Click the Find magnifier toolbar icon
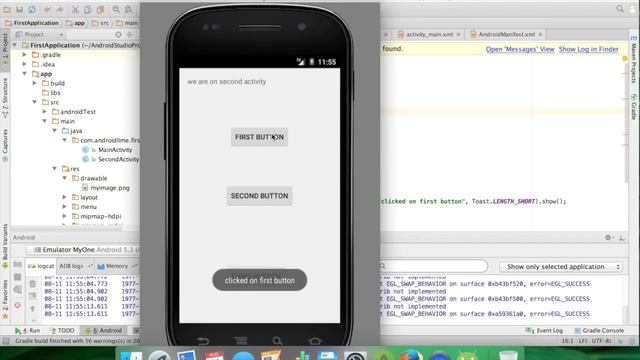 (116, 9)
